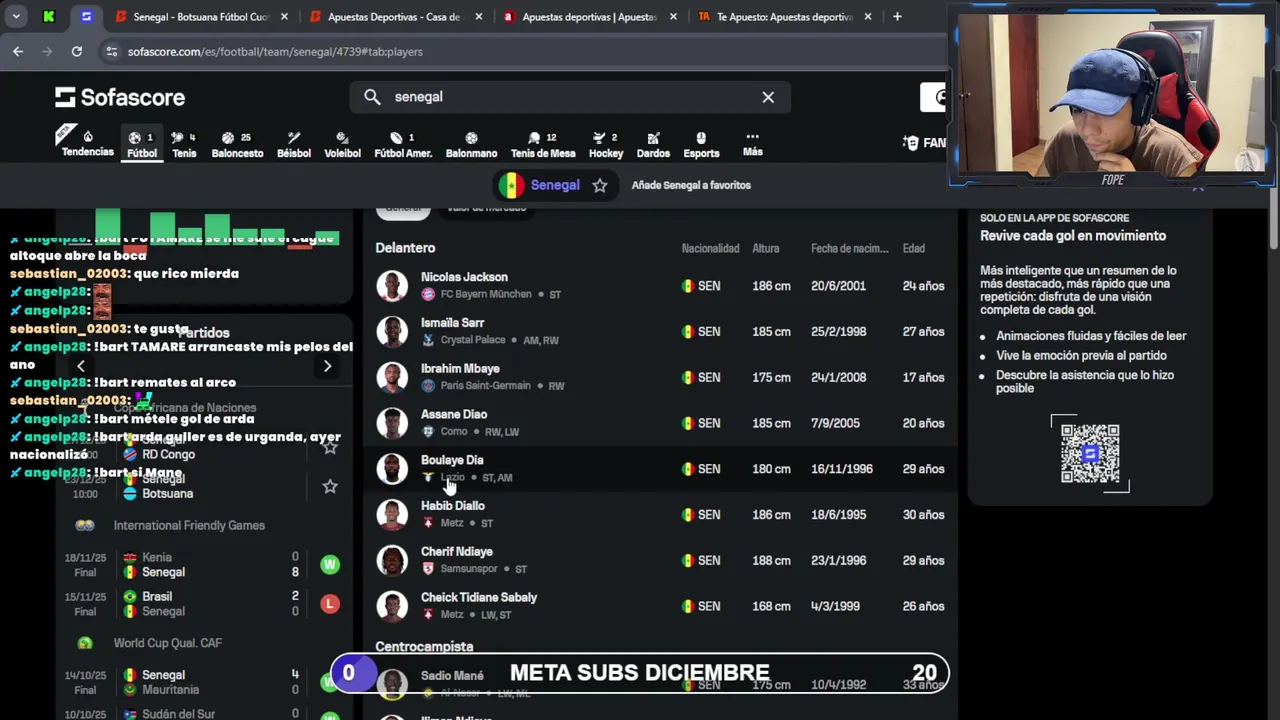
Task: Click the address bar URL
Action: coord(275,51)
